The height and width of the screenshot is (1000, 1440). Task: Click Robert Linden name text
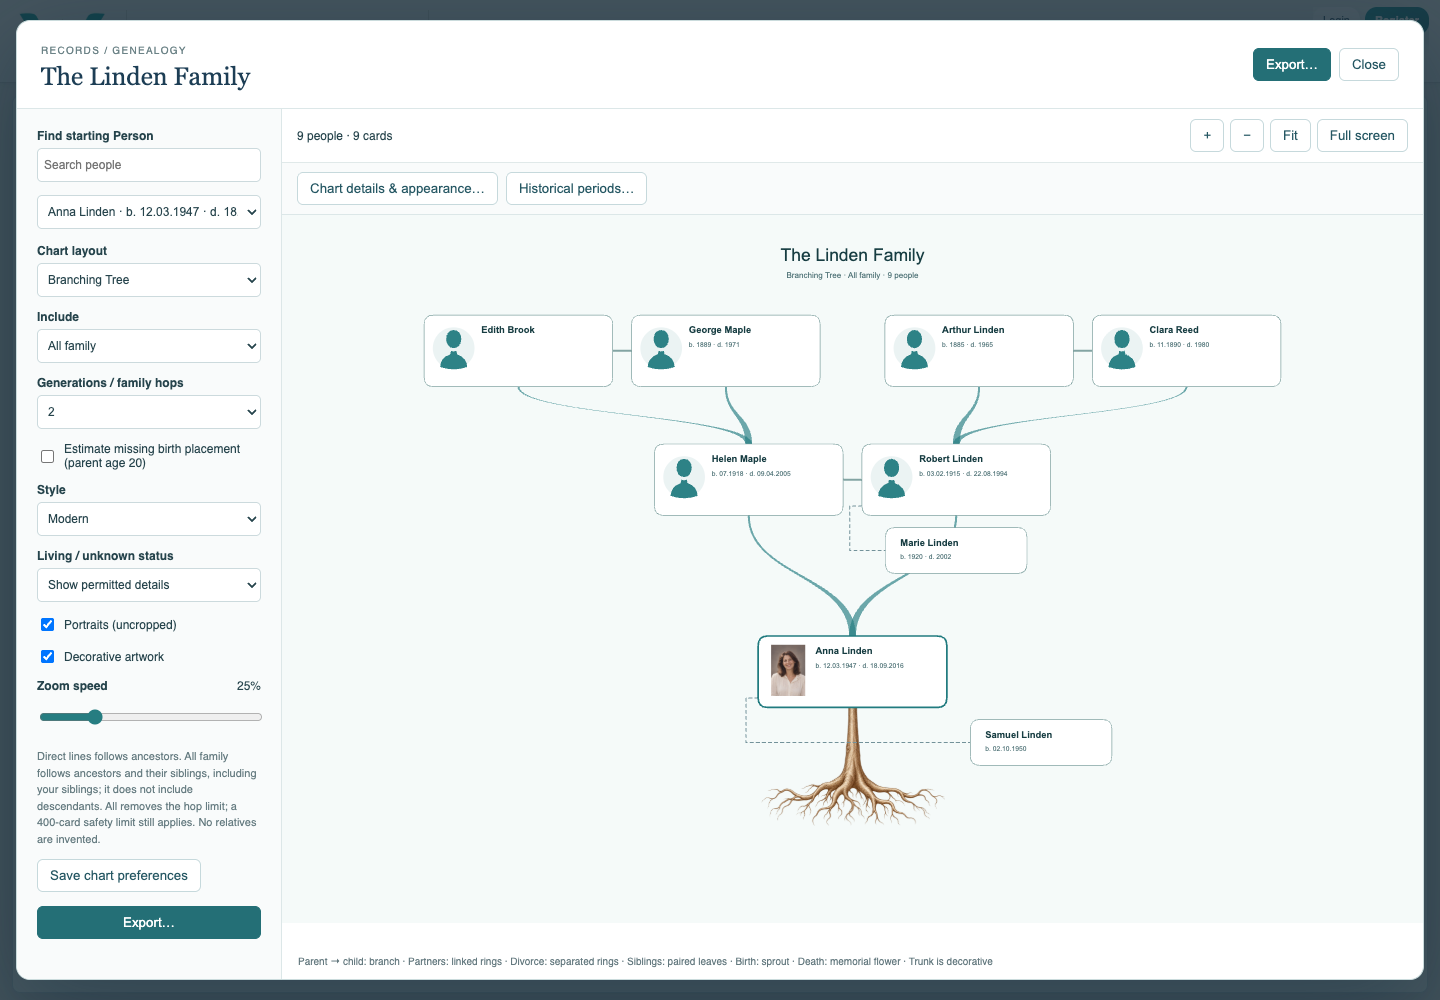(951, 459)
